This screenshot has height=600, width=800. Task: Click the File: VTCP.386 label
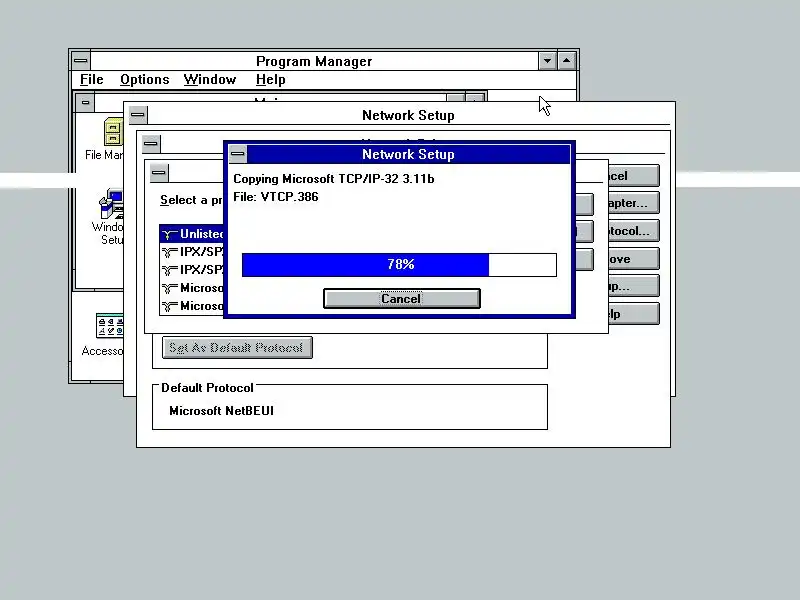pyautogui.click(x=276, y=197)
